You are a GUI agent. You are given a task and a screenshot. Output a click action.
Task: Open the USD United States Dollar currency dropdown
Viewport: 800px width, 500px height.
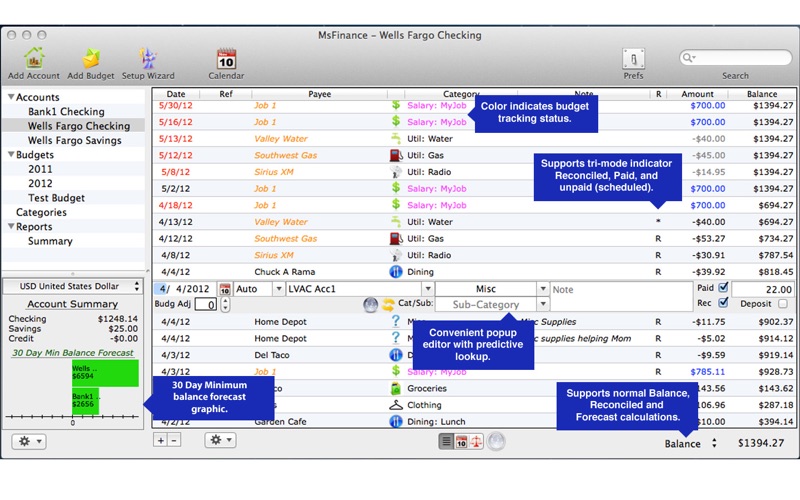tap(73, 286)
